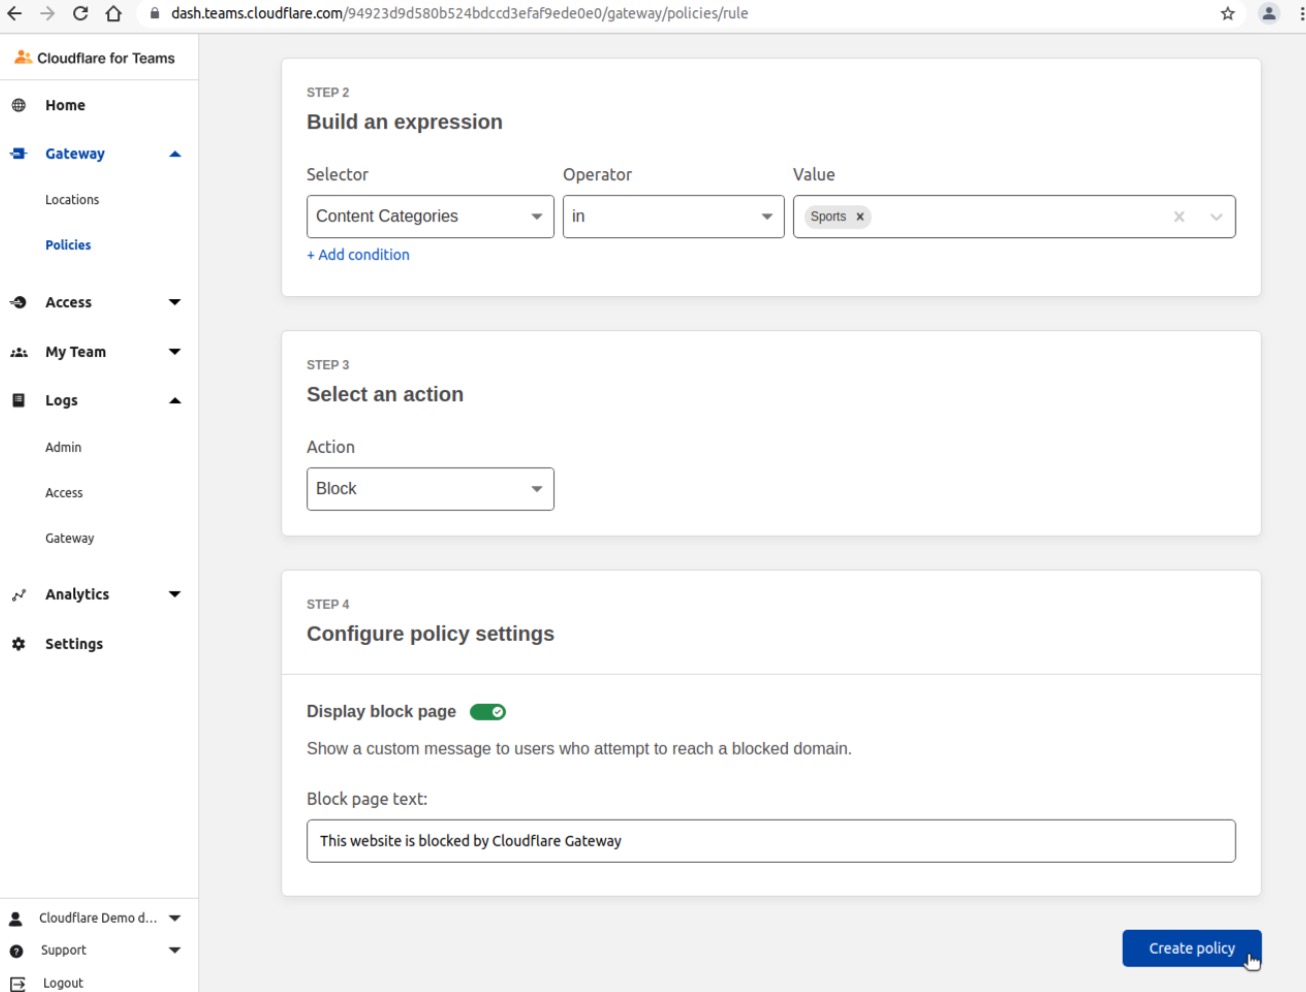Click the Configure policy settings heading
The image size is (1306, 992).
[430, 634]
